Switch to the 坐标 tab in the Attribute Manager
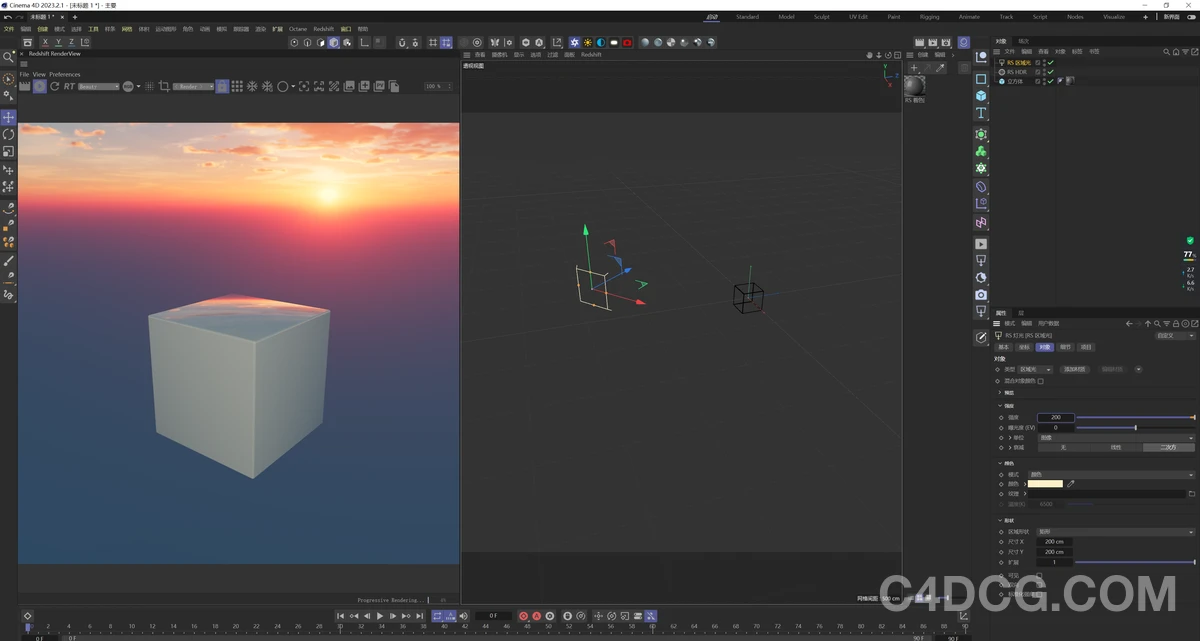The width and height of the screenshot is (1200, 641). pyautogui.click(x=1025, y=347)
